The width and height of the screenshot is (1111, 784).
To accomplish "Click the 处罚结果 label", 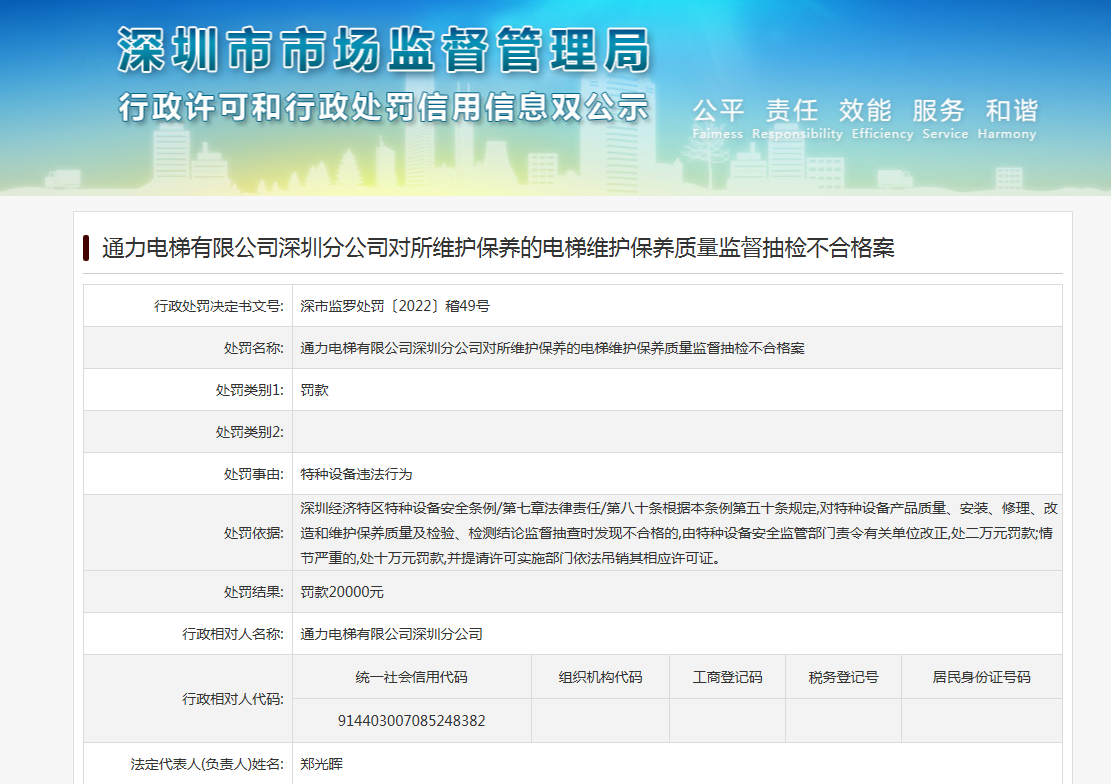I will tap(254, 592).
